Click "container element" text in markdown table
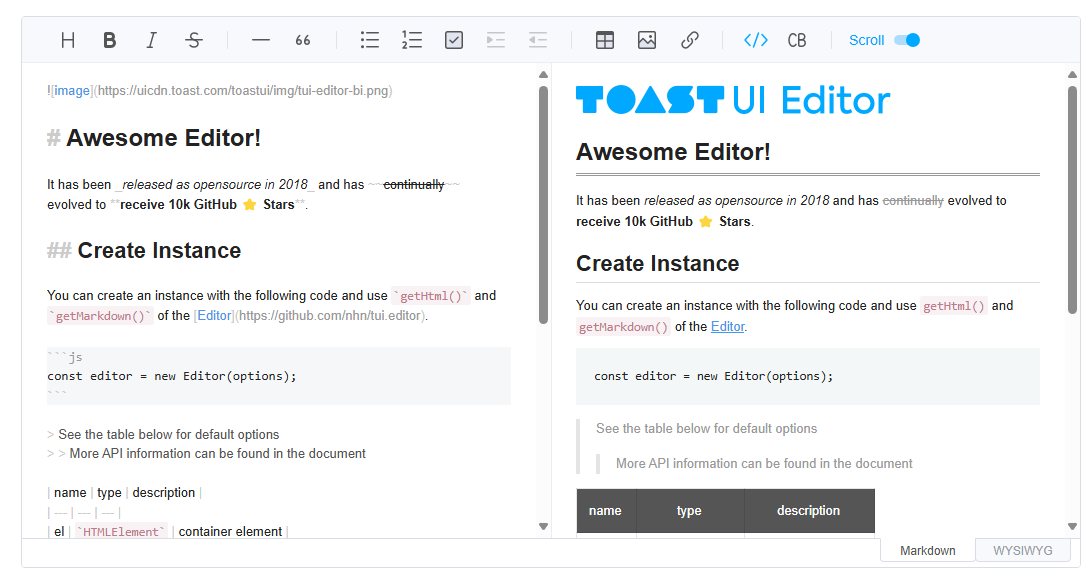Image resolution: width=1087 pixels, height=581 pixels. pos(230,532)
